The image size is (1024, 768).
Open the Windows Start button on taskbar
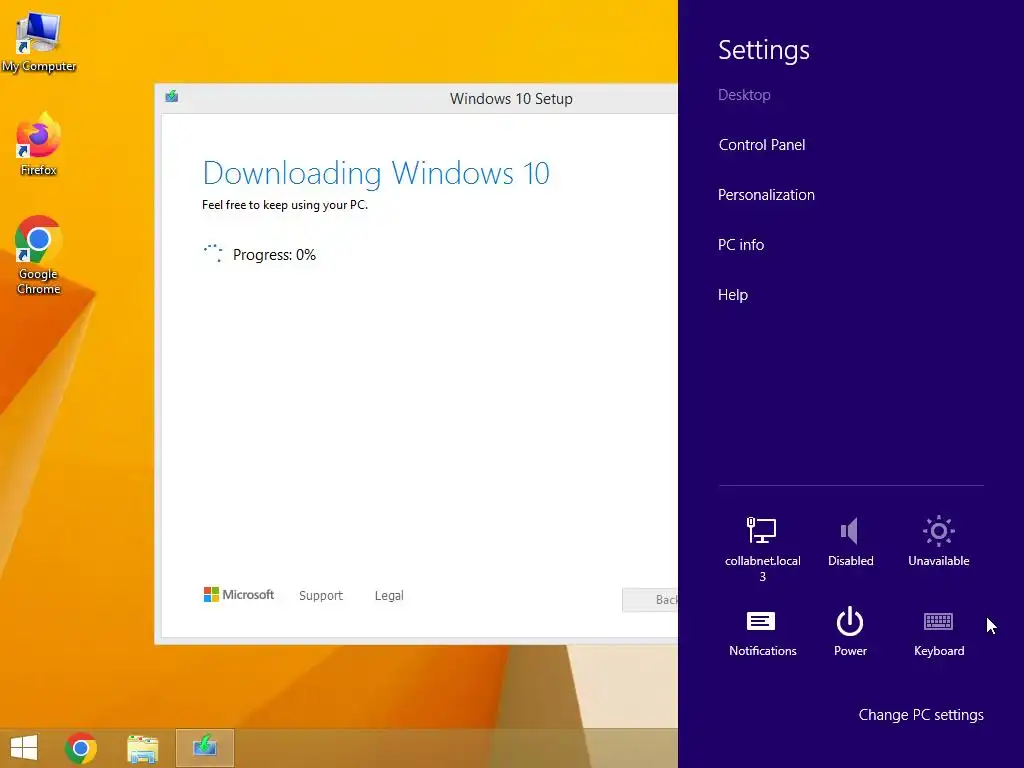pos(24,748)
